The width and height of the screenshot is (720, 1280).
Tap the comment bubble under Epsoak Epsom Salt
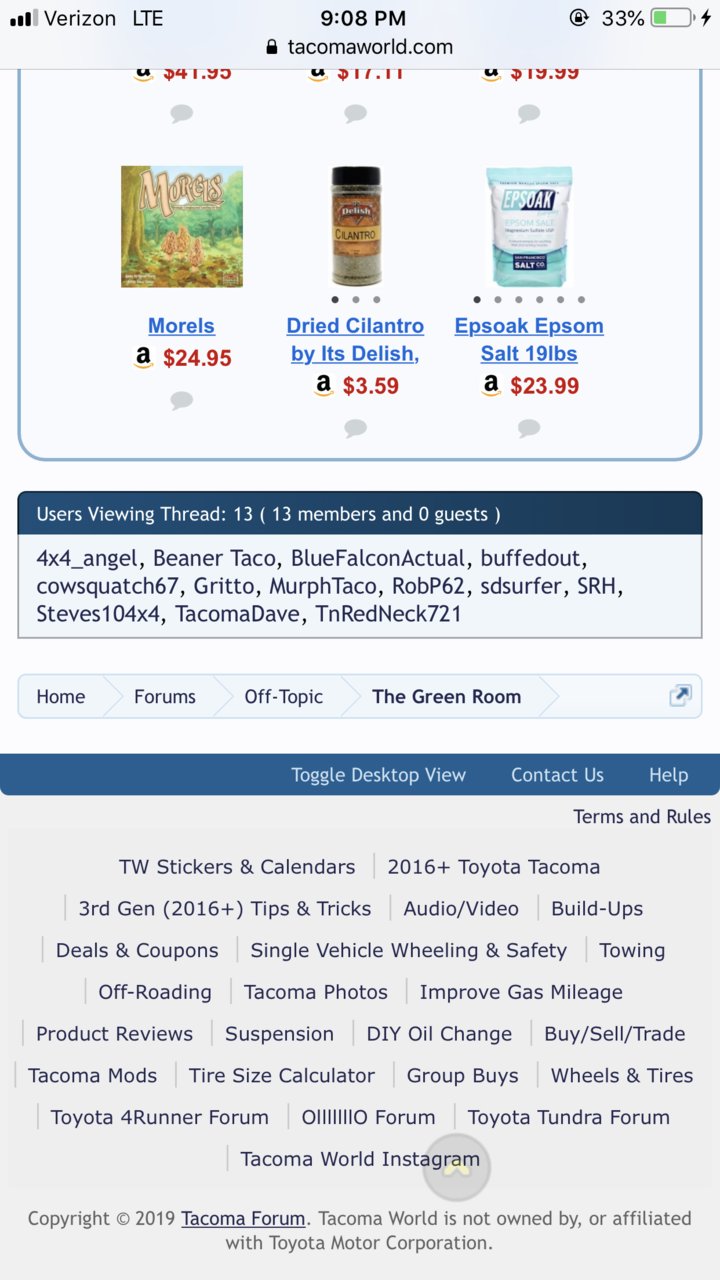point(529,429)
